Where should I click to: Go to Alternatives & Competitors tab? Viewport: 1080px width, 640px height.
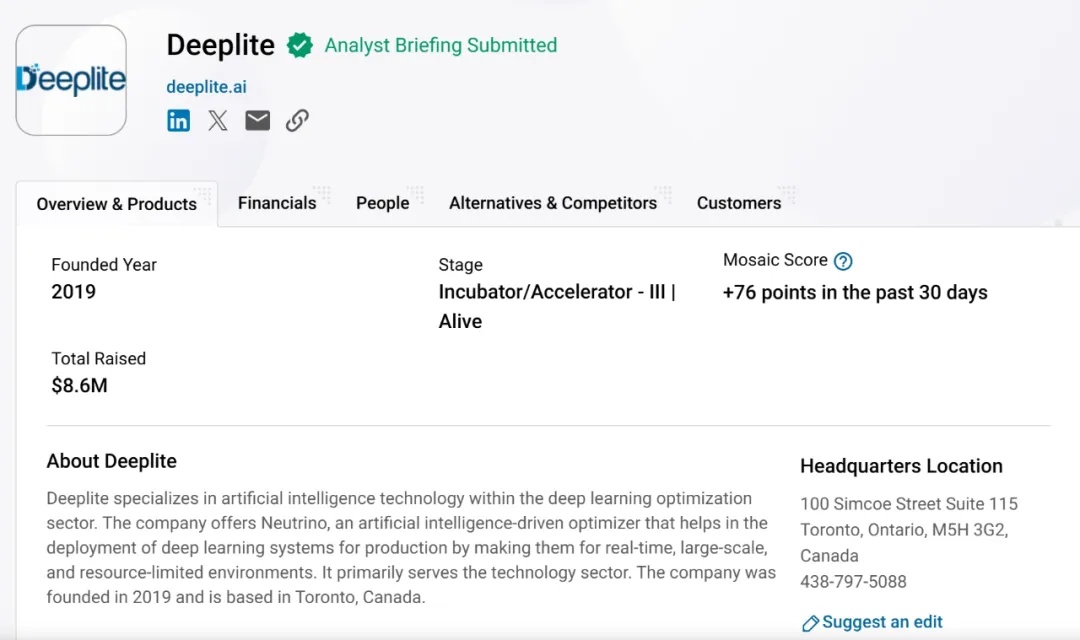point(552,203)
